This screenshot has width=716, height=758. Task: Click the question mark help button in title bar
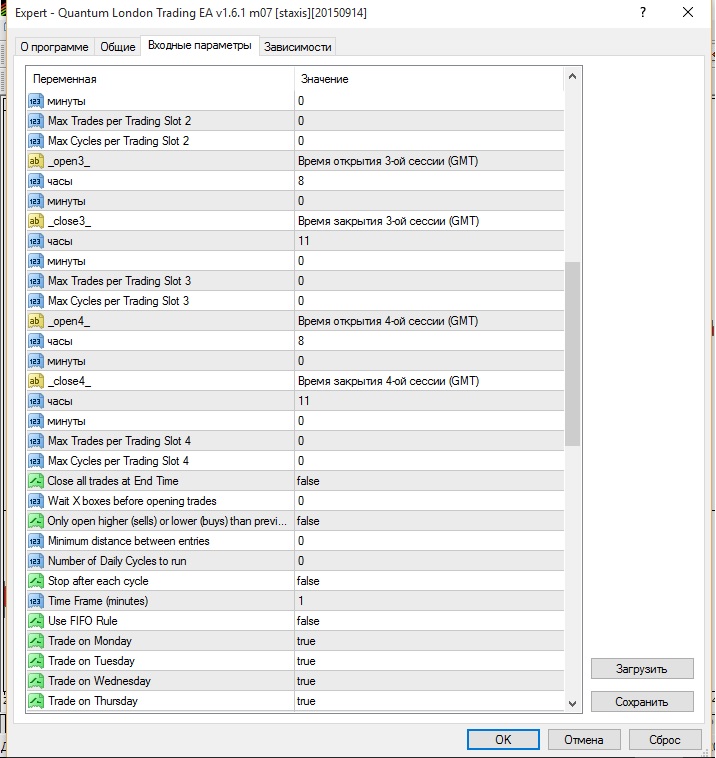tap(643, 13)
